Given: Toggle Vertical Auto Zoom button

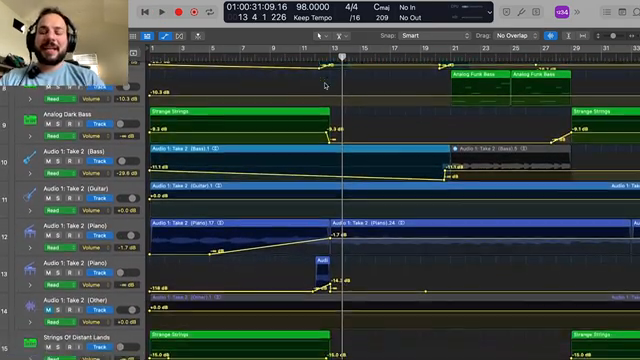Looking at the screenshot, I should [x=568, y=36].
